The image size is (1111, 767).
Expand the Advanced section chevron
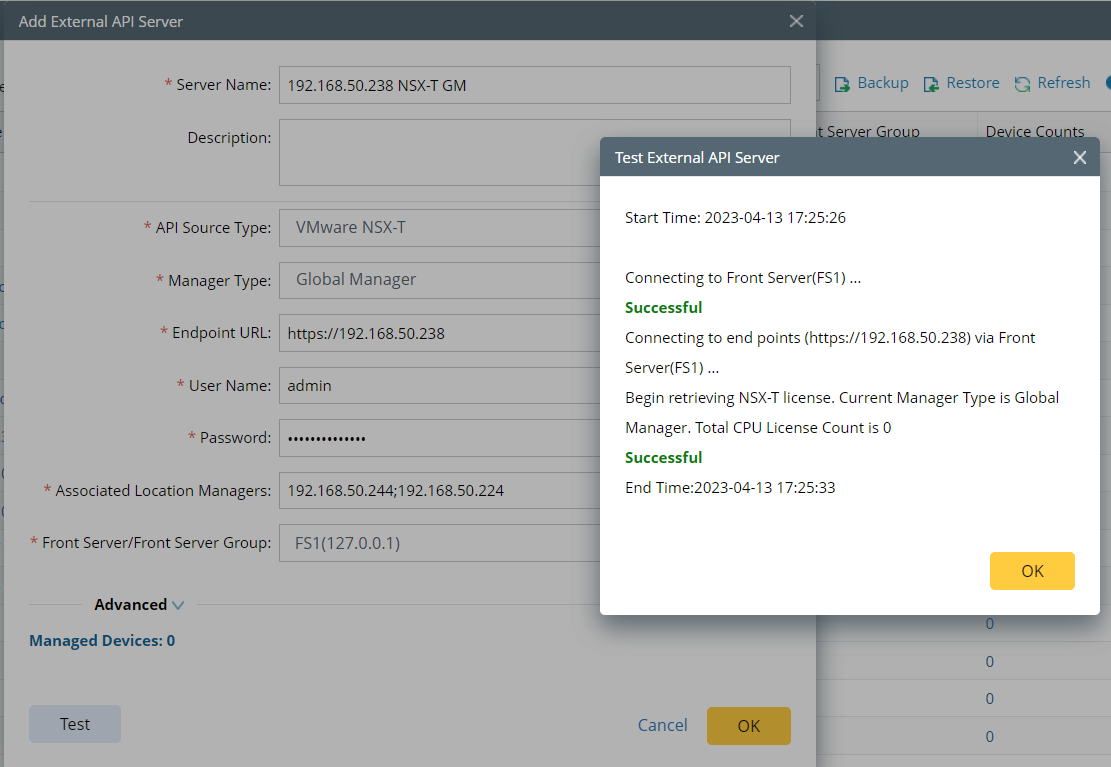click(178, 605)
